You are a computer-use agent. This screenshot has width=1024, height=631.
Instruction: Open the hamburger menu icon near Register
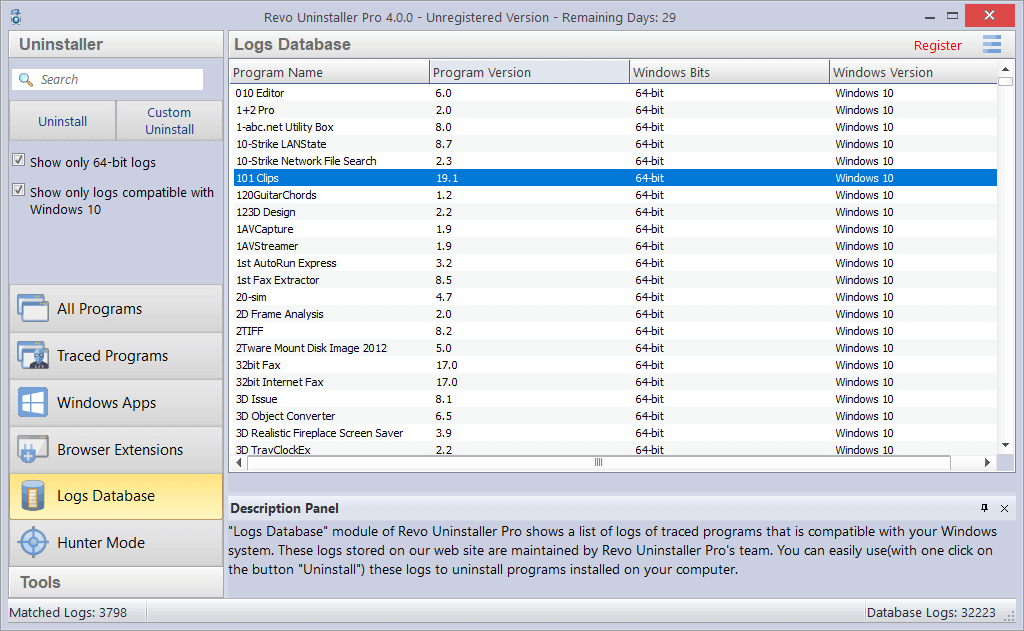click(x=992, y=44)
